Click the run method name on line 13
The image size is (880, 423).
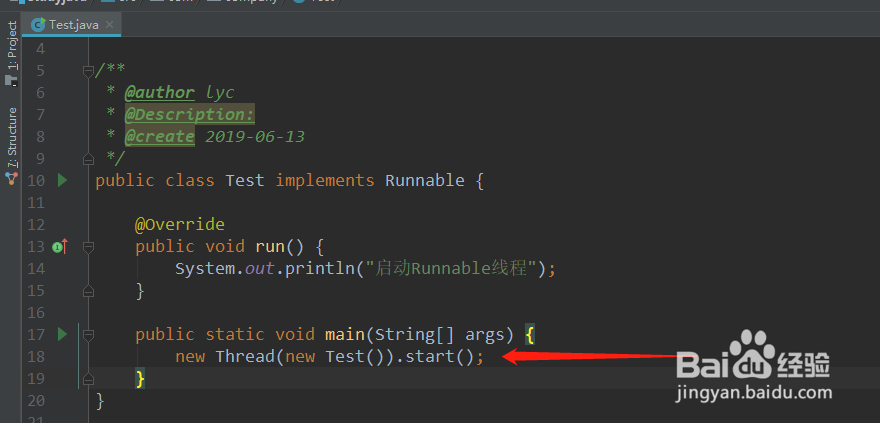tap(270, 247)
